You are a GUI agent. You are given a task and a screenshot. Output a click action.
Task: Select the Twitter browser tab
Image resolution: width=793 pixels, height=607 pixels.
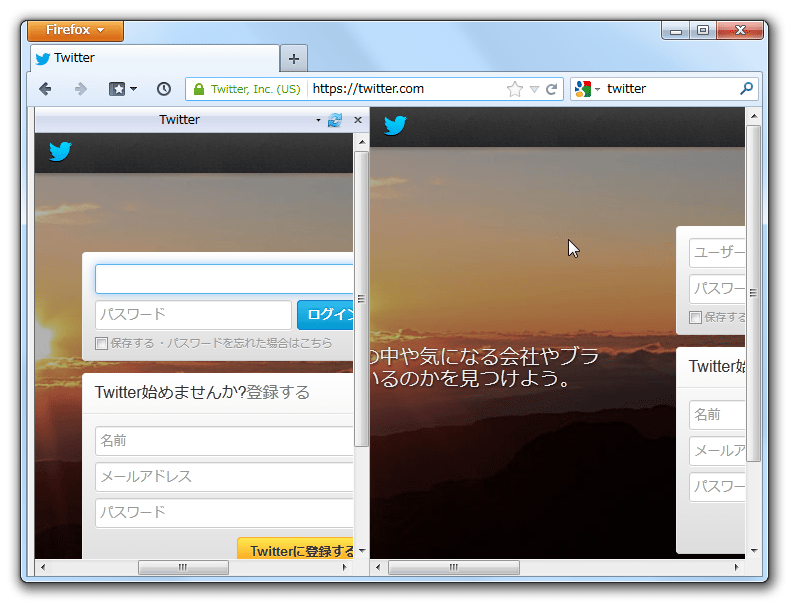[x=155, y=58]
